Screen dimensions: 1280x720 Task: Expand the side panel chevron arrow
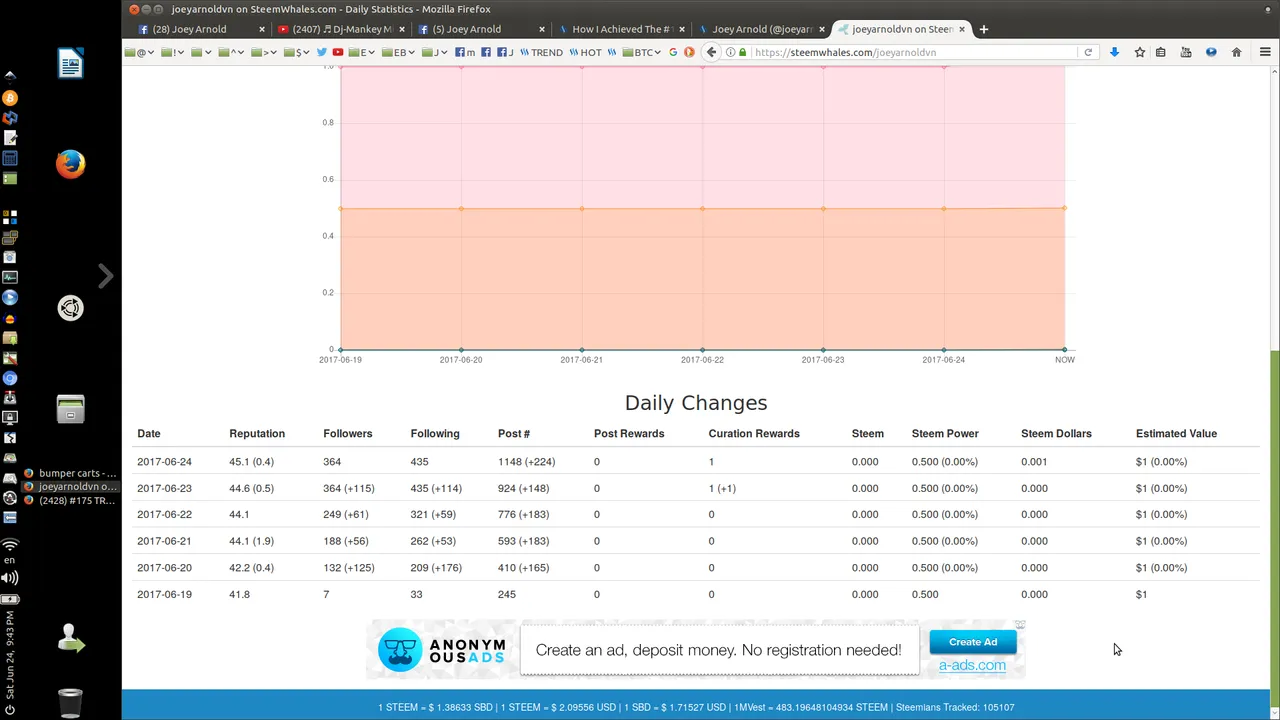(x=105, y=276)
